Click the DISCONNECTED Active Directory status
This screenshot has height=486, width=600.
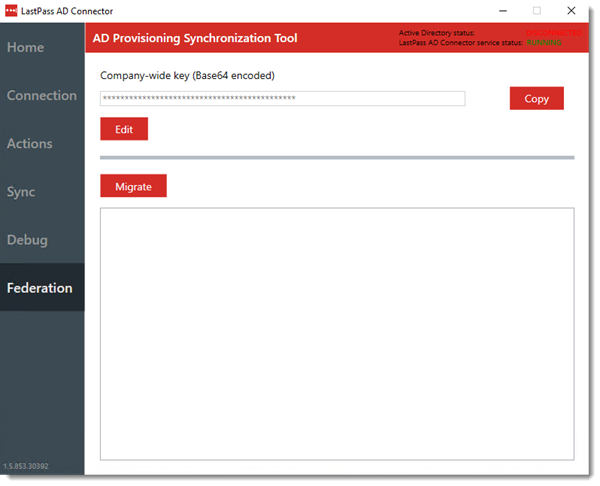554,33
